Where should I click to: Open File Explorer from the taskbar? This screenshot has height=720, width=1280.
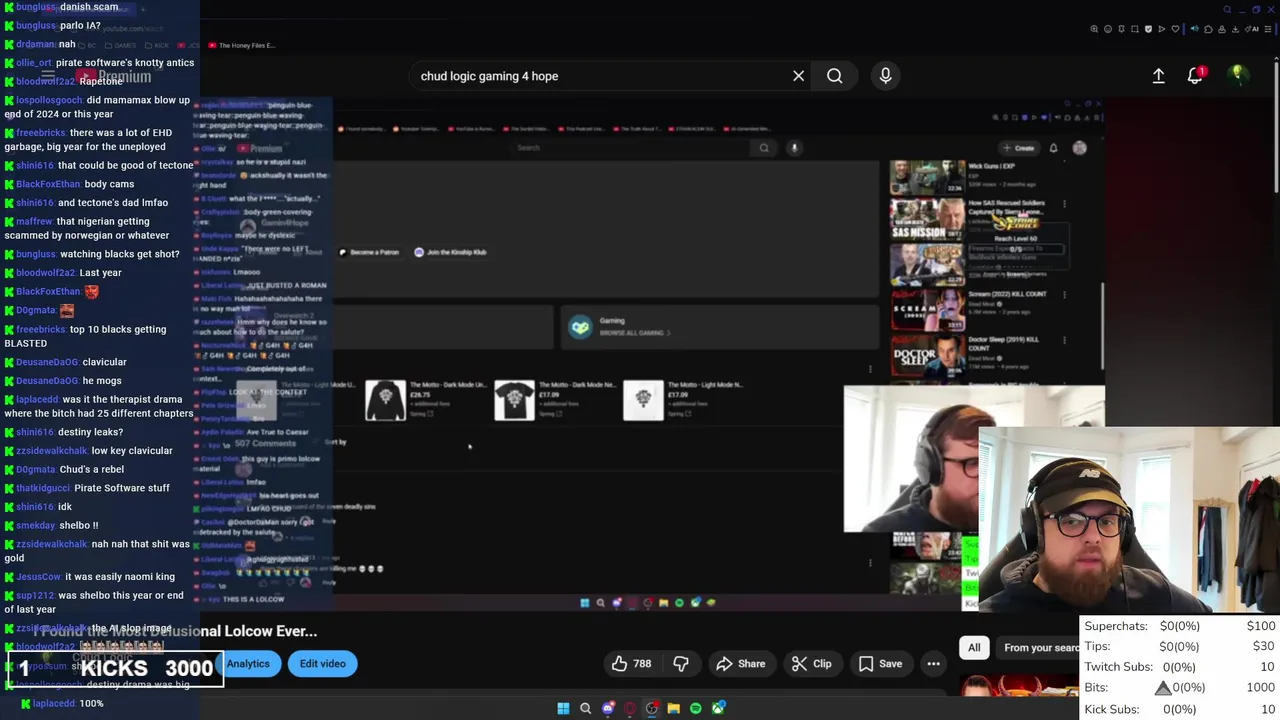(x=674, y=708)
